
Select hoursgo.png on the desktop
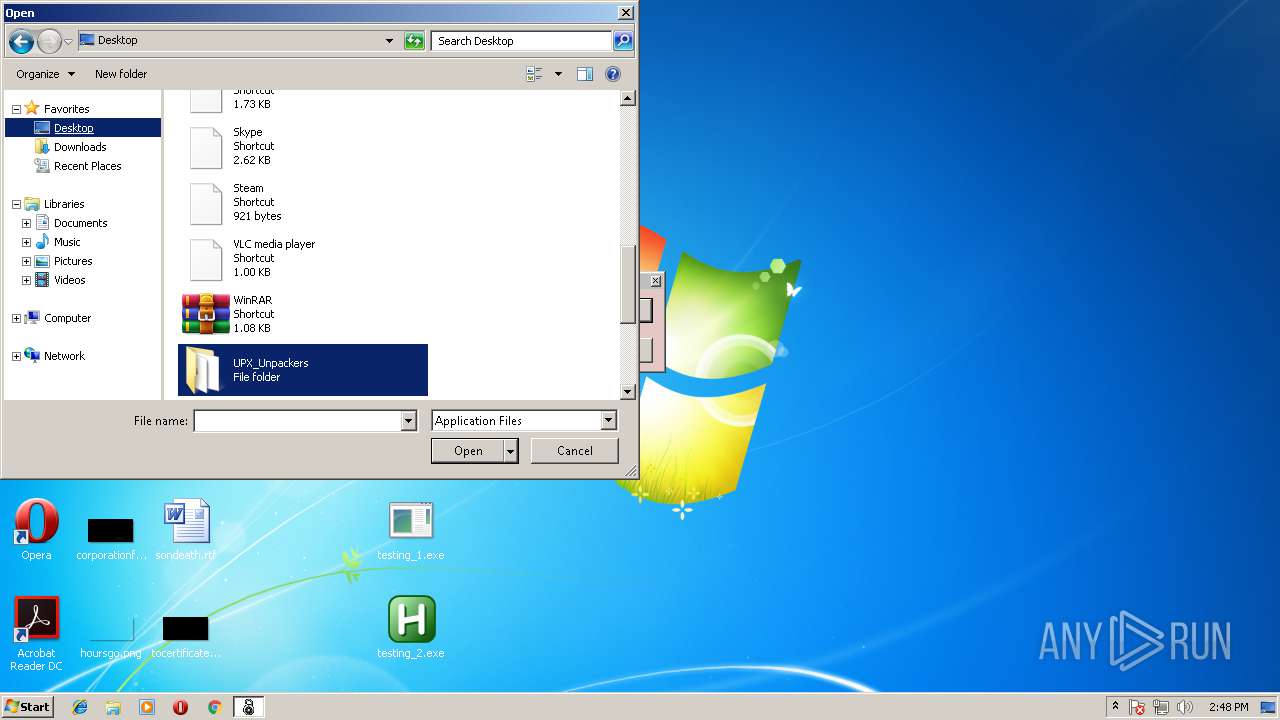click(x=111, y=637)
